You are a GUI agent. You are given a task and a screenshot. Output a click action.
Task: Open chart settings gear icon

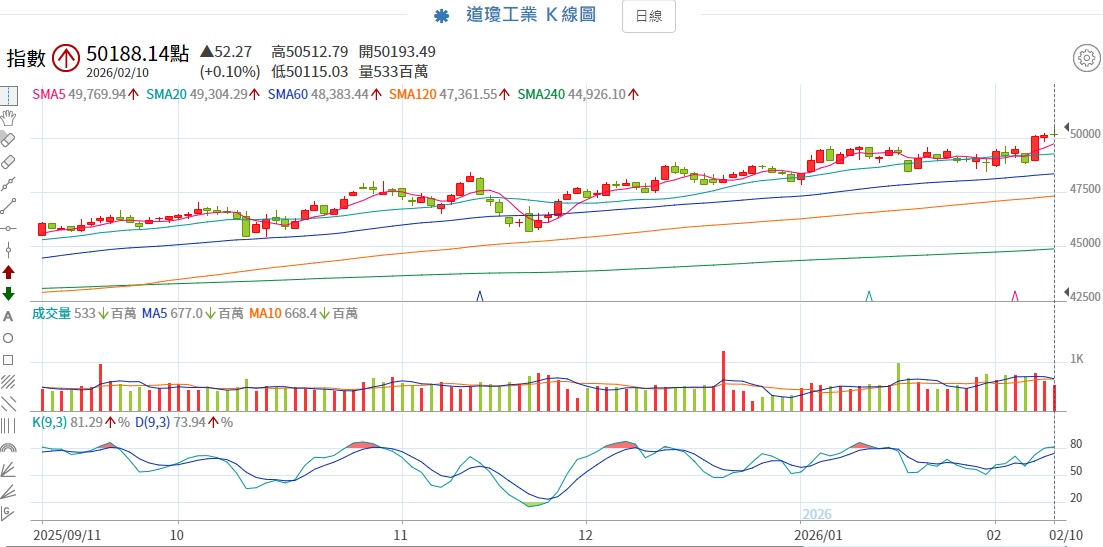click(1086, 58)
